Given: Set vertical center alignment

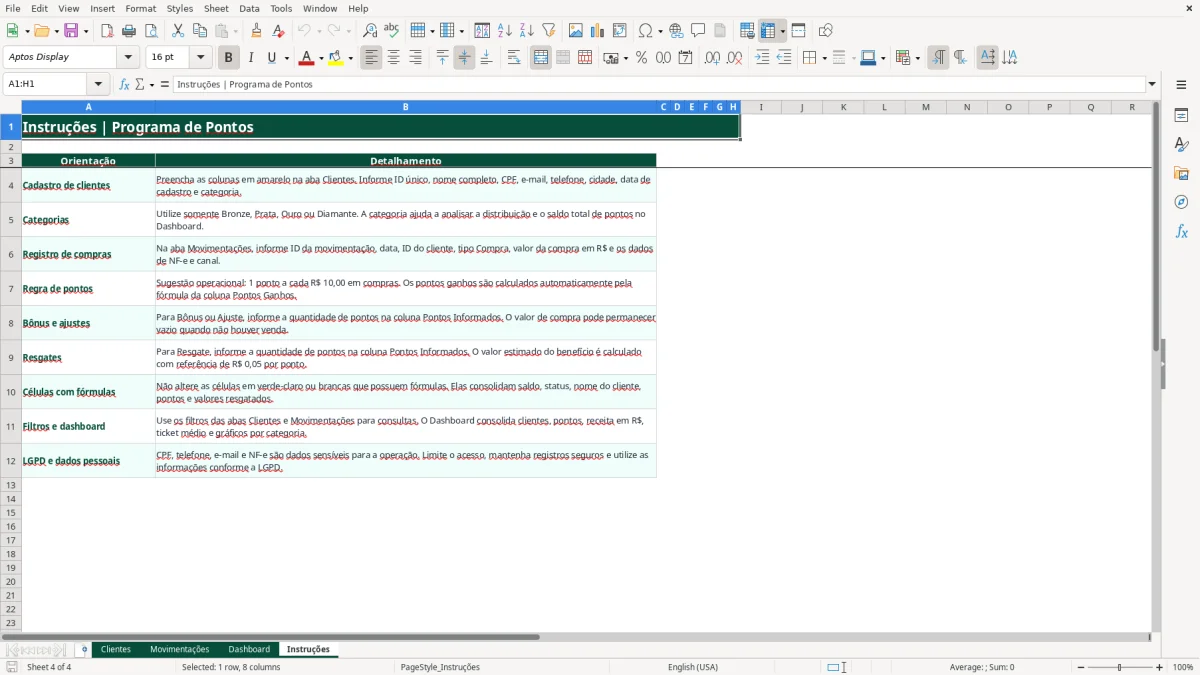Looking at the screenshot, I should point(464,58).
